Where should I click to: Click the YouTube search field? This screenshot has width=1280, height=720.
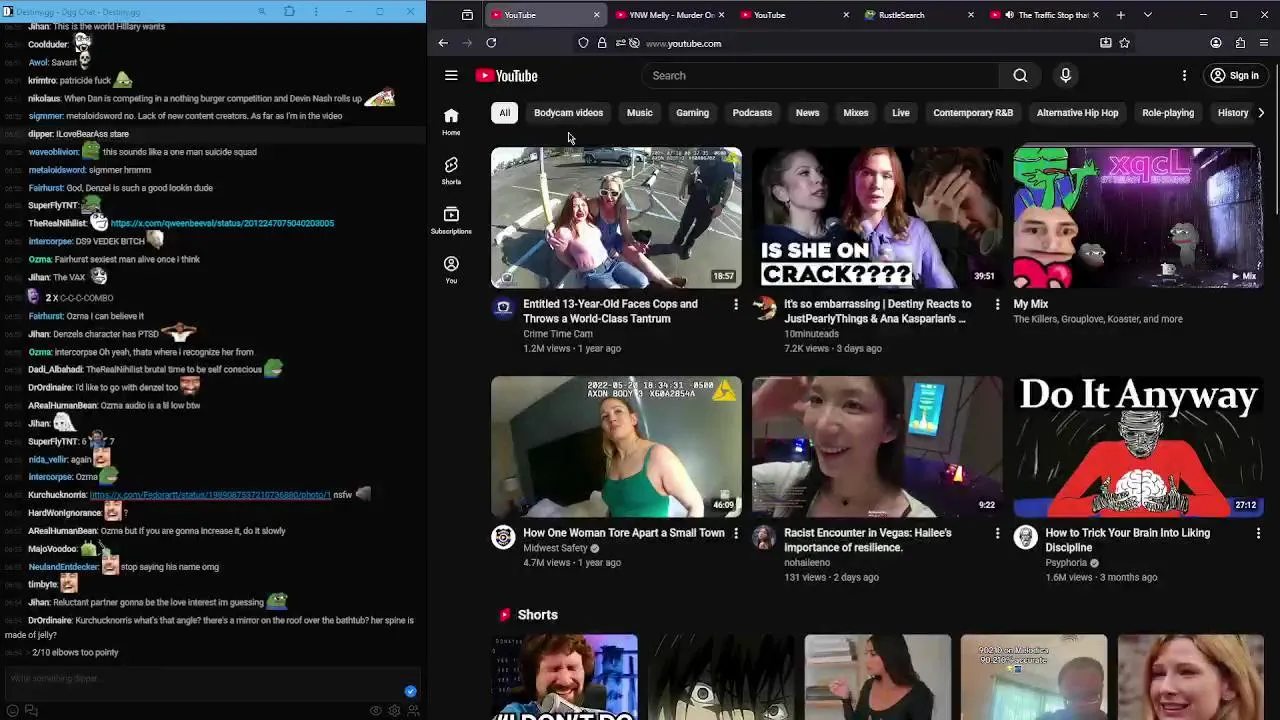pos(820,76)
